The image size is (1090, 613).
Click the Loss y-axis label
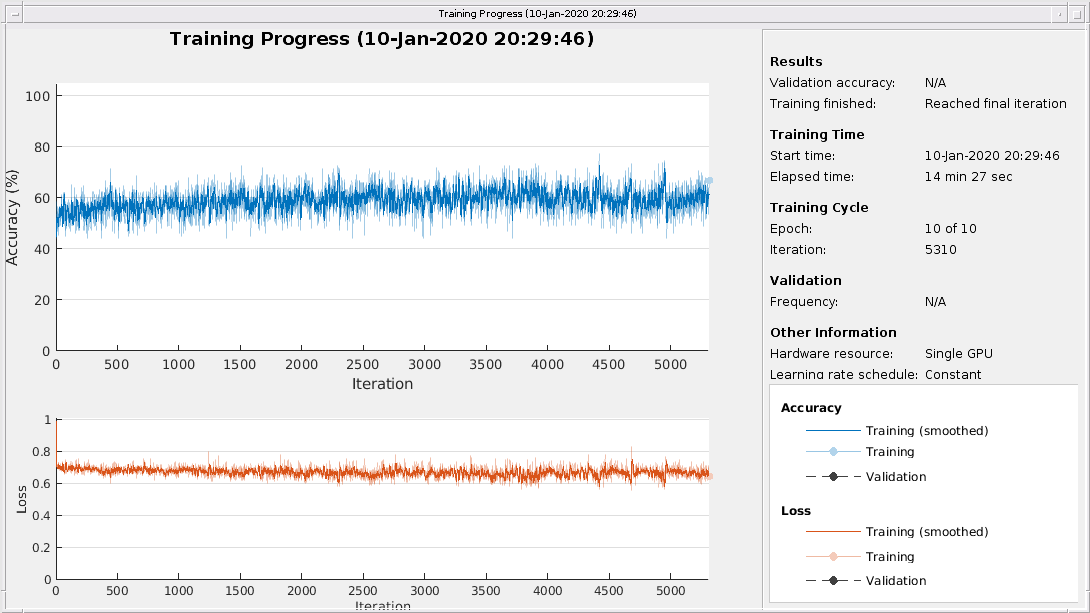(x=21, y=500)
